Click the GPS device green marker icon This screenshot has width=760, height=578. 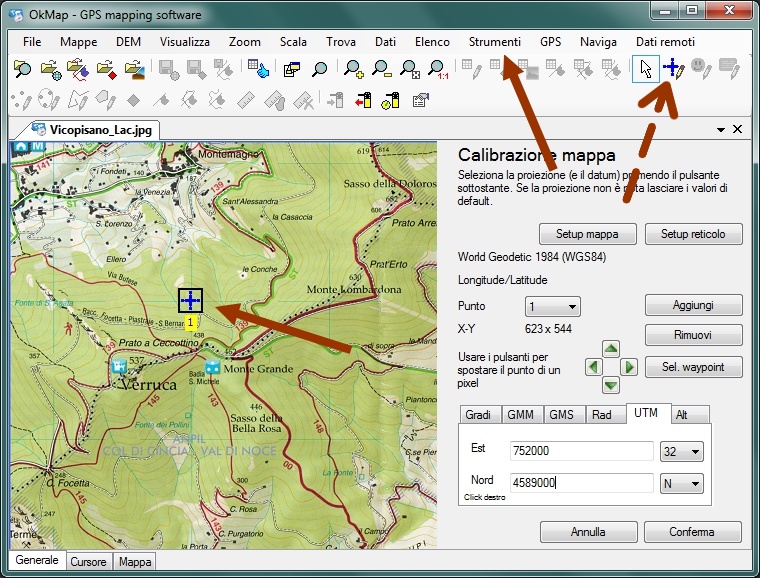[x=390, y=100]
